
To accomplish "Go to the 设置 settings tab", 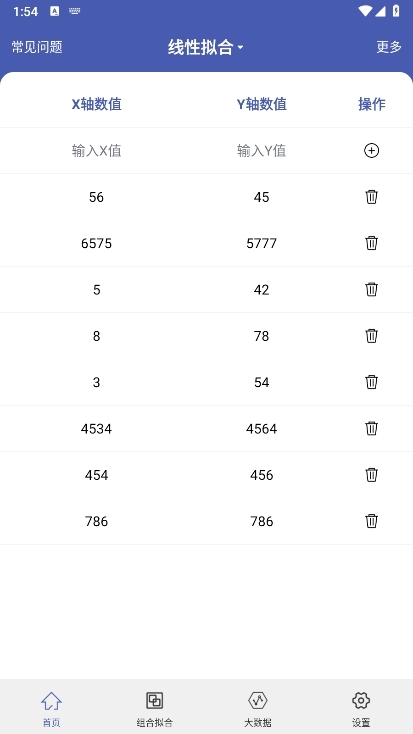I will pyautogui.click(x=361, y=709).
